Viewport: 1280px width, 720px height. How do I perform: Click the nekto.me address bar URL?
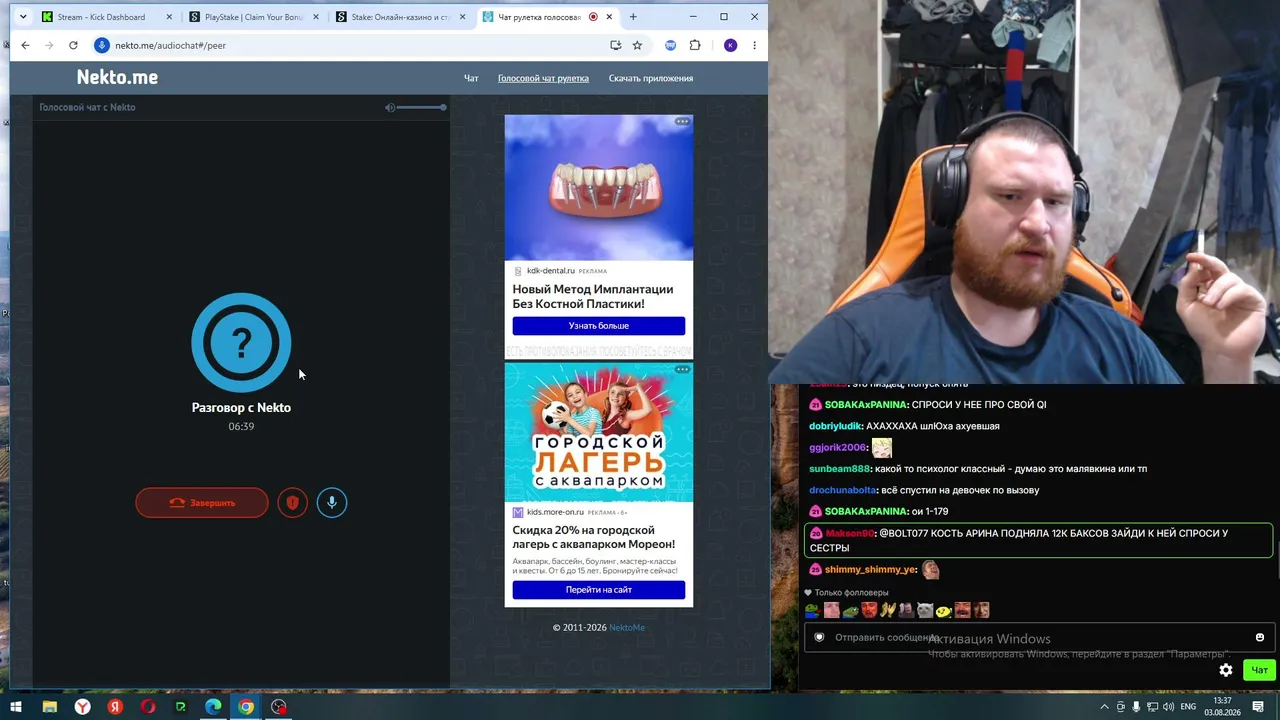tap(170, 45)
